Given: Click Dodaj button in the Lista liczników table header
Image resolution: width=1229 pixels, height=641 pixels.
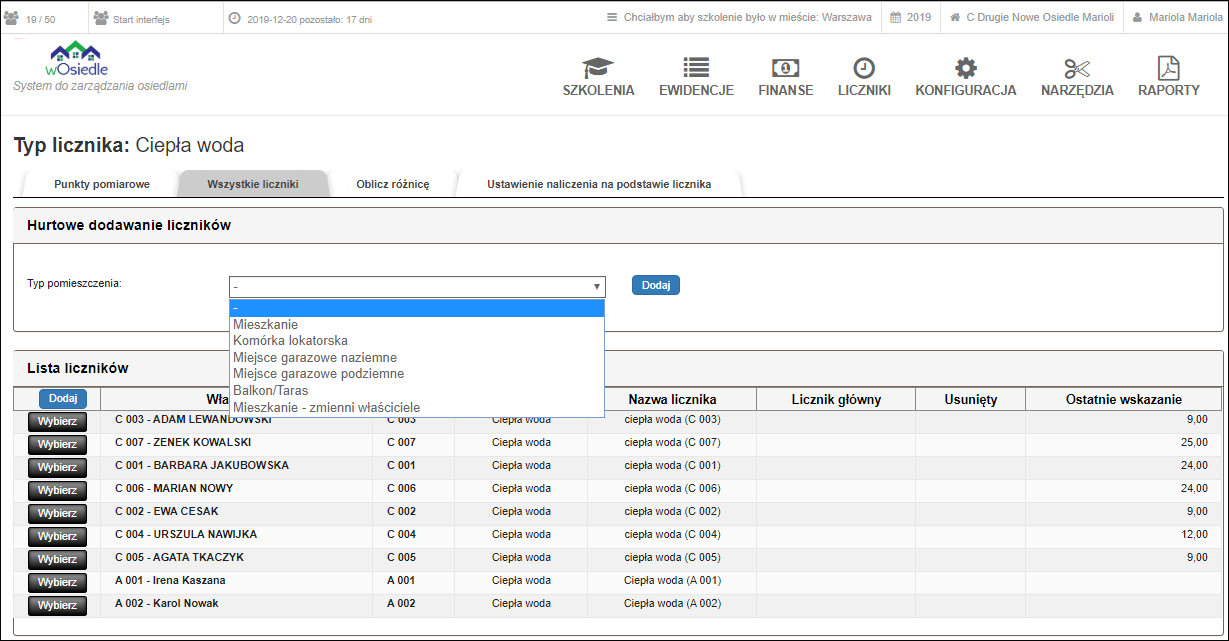Looking at the screenshot, I should [63, 398].
